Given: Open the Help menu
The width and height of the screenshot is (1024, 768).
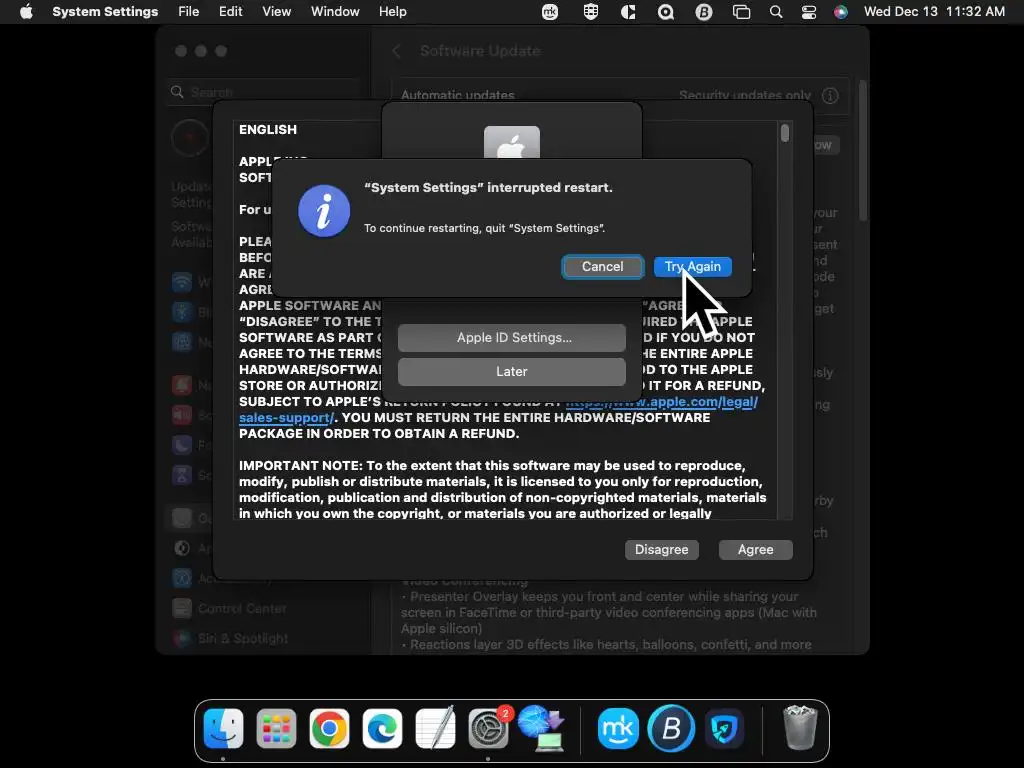Looking at the screenshot, I should 392,12.
